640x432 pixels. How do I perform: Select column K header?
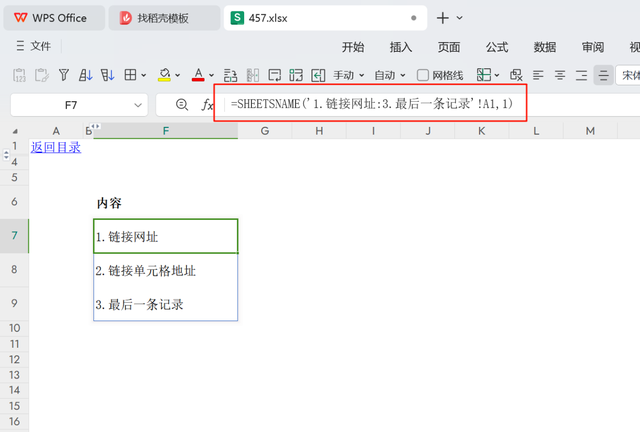click(482, 131)
